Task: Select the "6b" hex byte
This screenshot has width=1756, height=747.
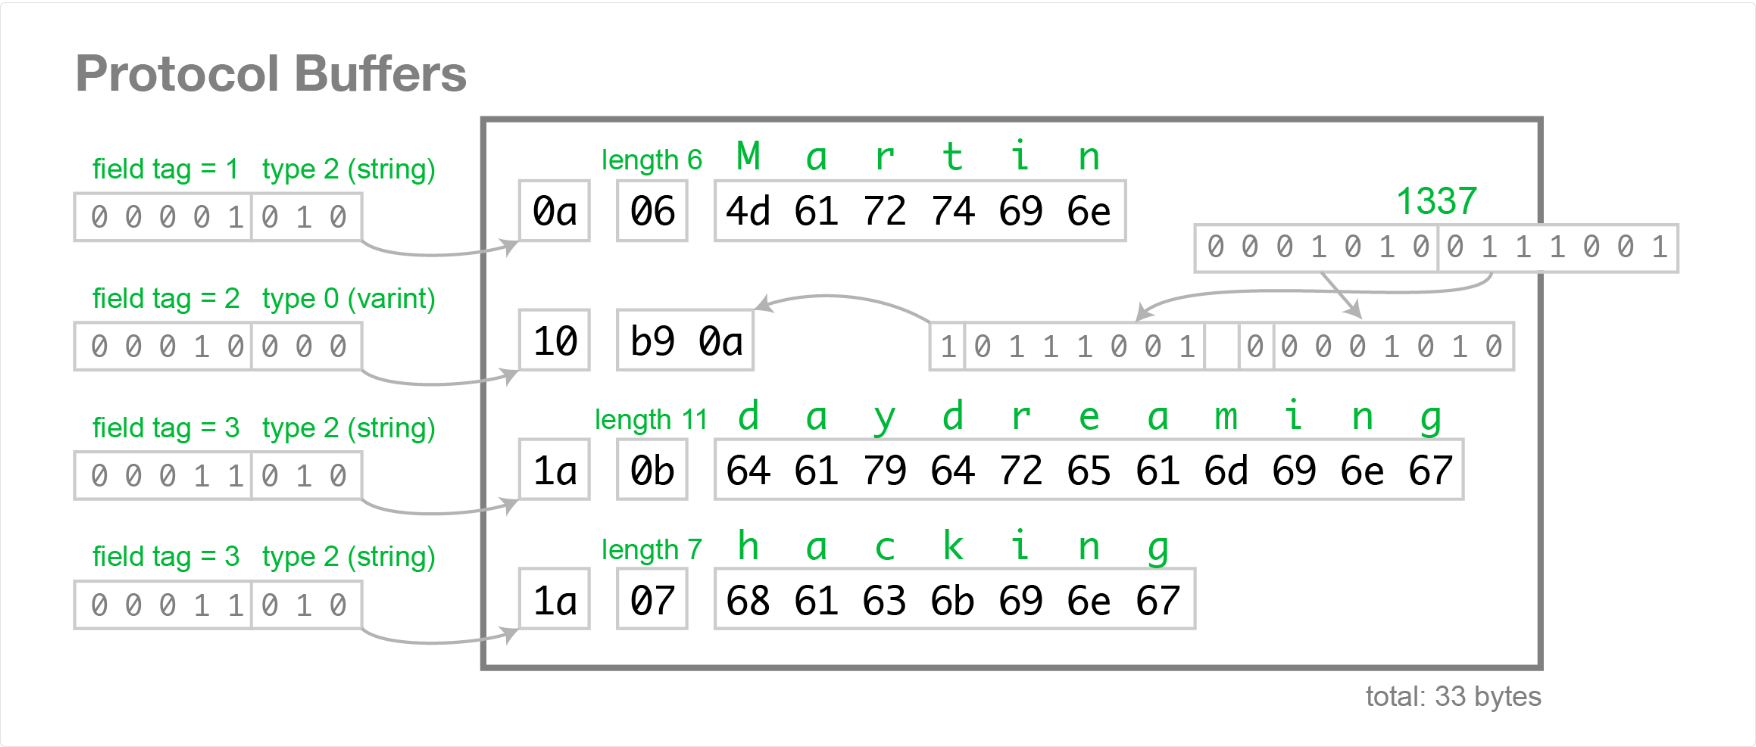Action: (x=952, y=600)
